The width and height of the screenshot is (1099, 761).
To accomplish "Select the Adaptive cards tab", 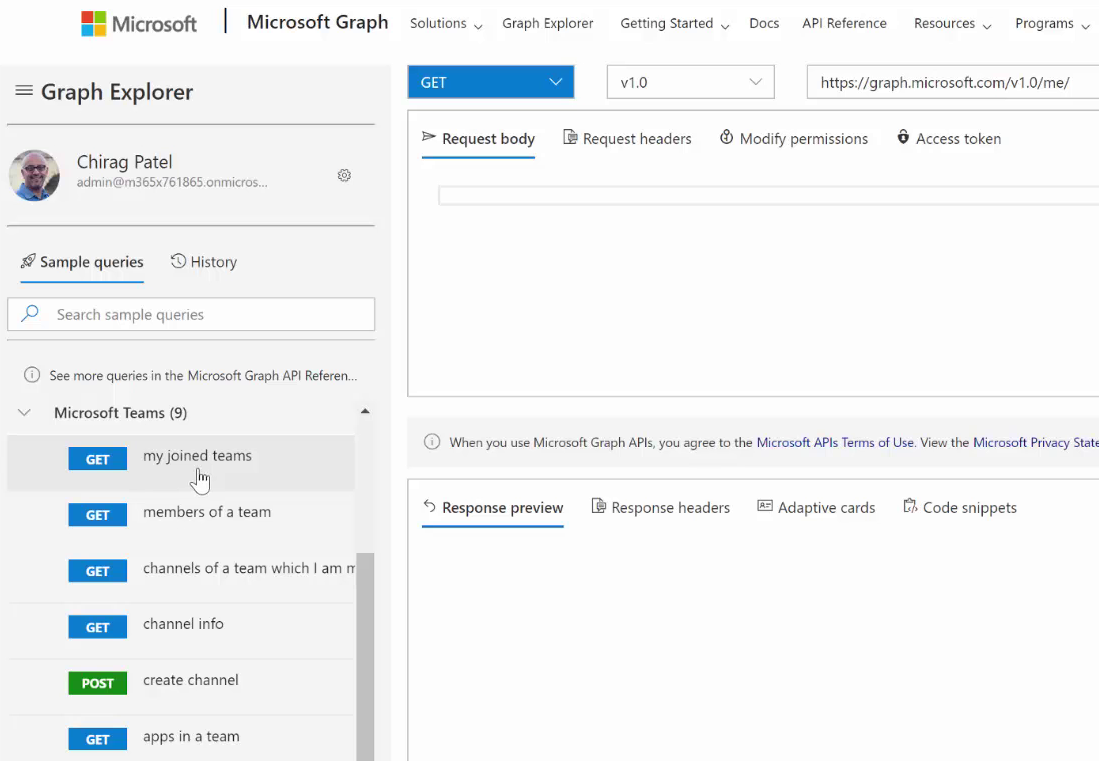I will click(817, 507).
